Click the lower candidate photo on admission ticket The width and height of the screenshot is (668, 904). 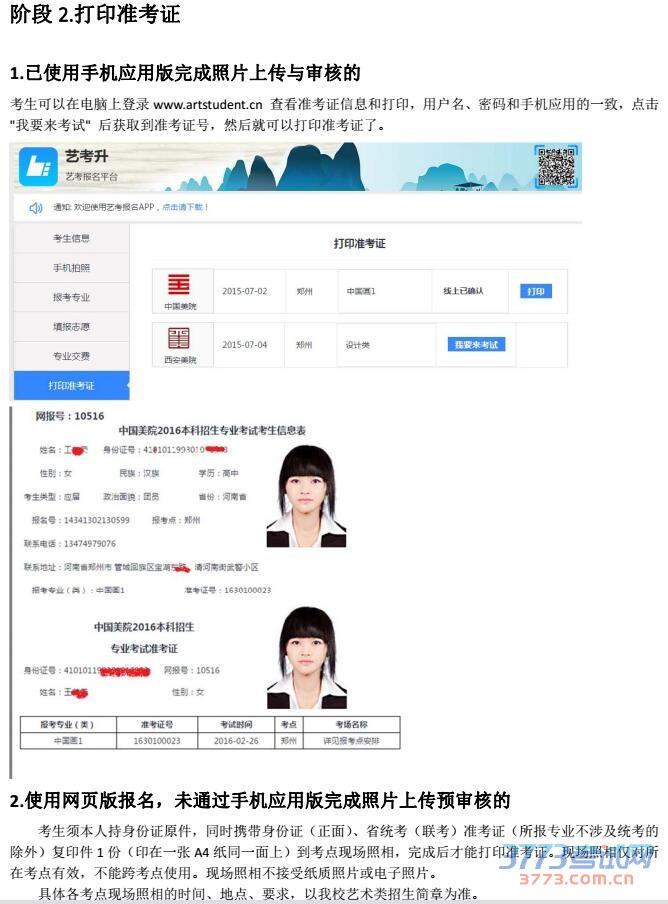coord(306,658)
